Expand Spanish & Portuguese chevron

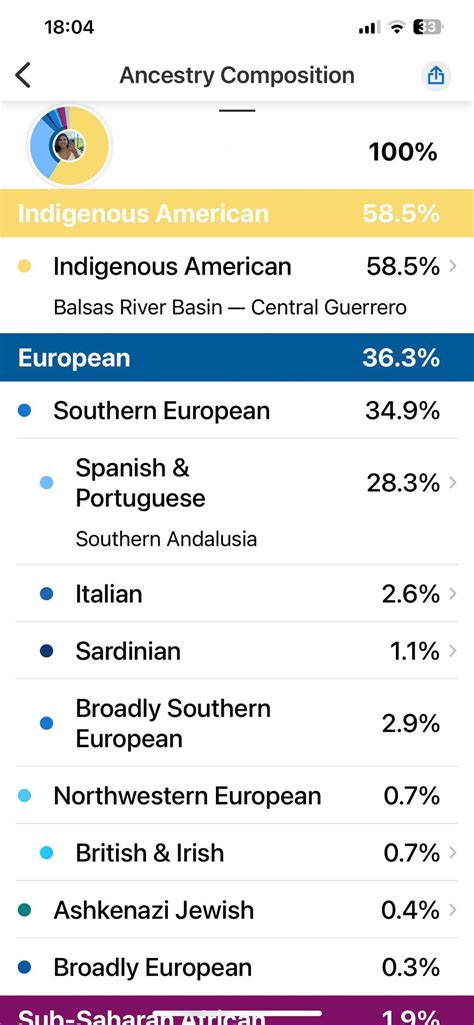452,483
